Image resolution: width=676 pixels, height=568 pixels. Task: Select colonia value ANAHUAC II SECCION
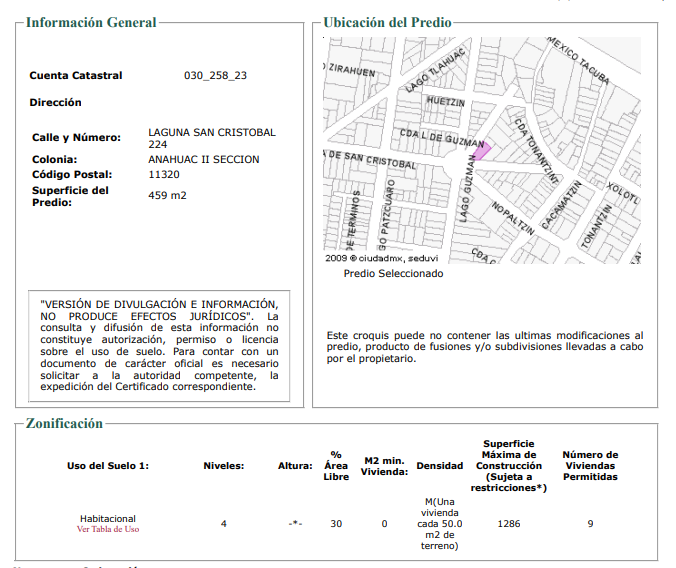tap(203, 160)
